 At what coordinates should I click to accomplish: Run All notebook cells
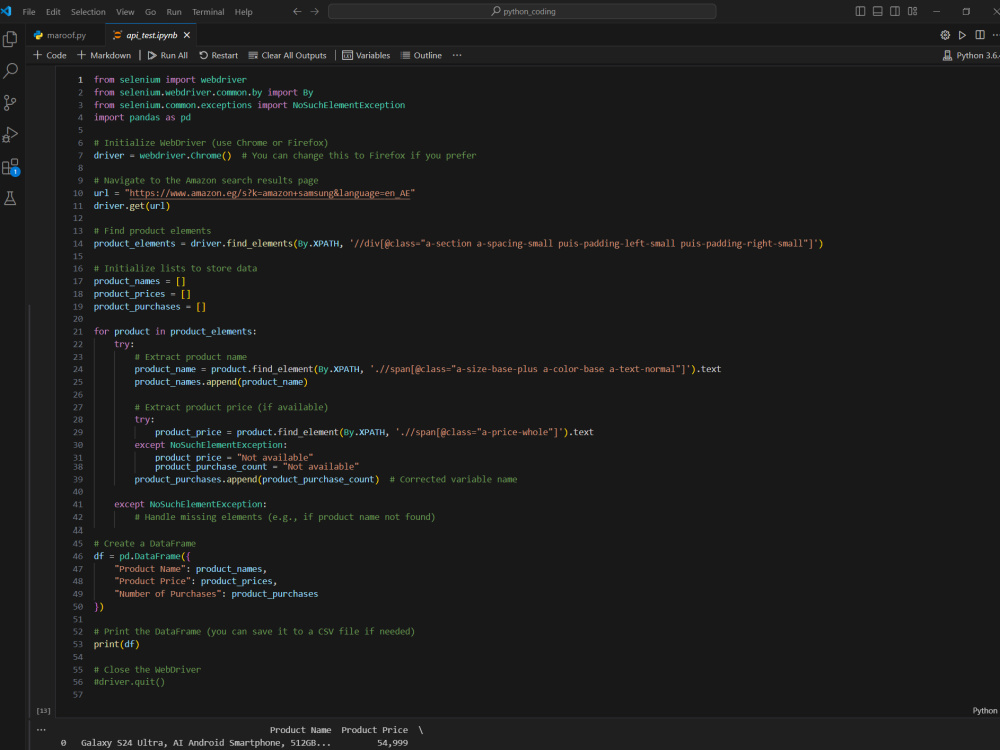[x=168, y=55]
